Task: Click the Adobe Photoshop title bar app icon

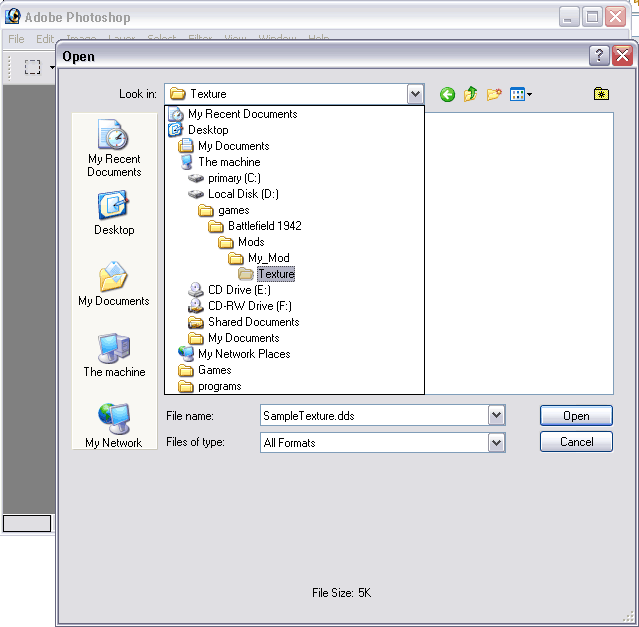Action: pyautogui.click(x=13, y=16)
